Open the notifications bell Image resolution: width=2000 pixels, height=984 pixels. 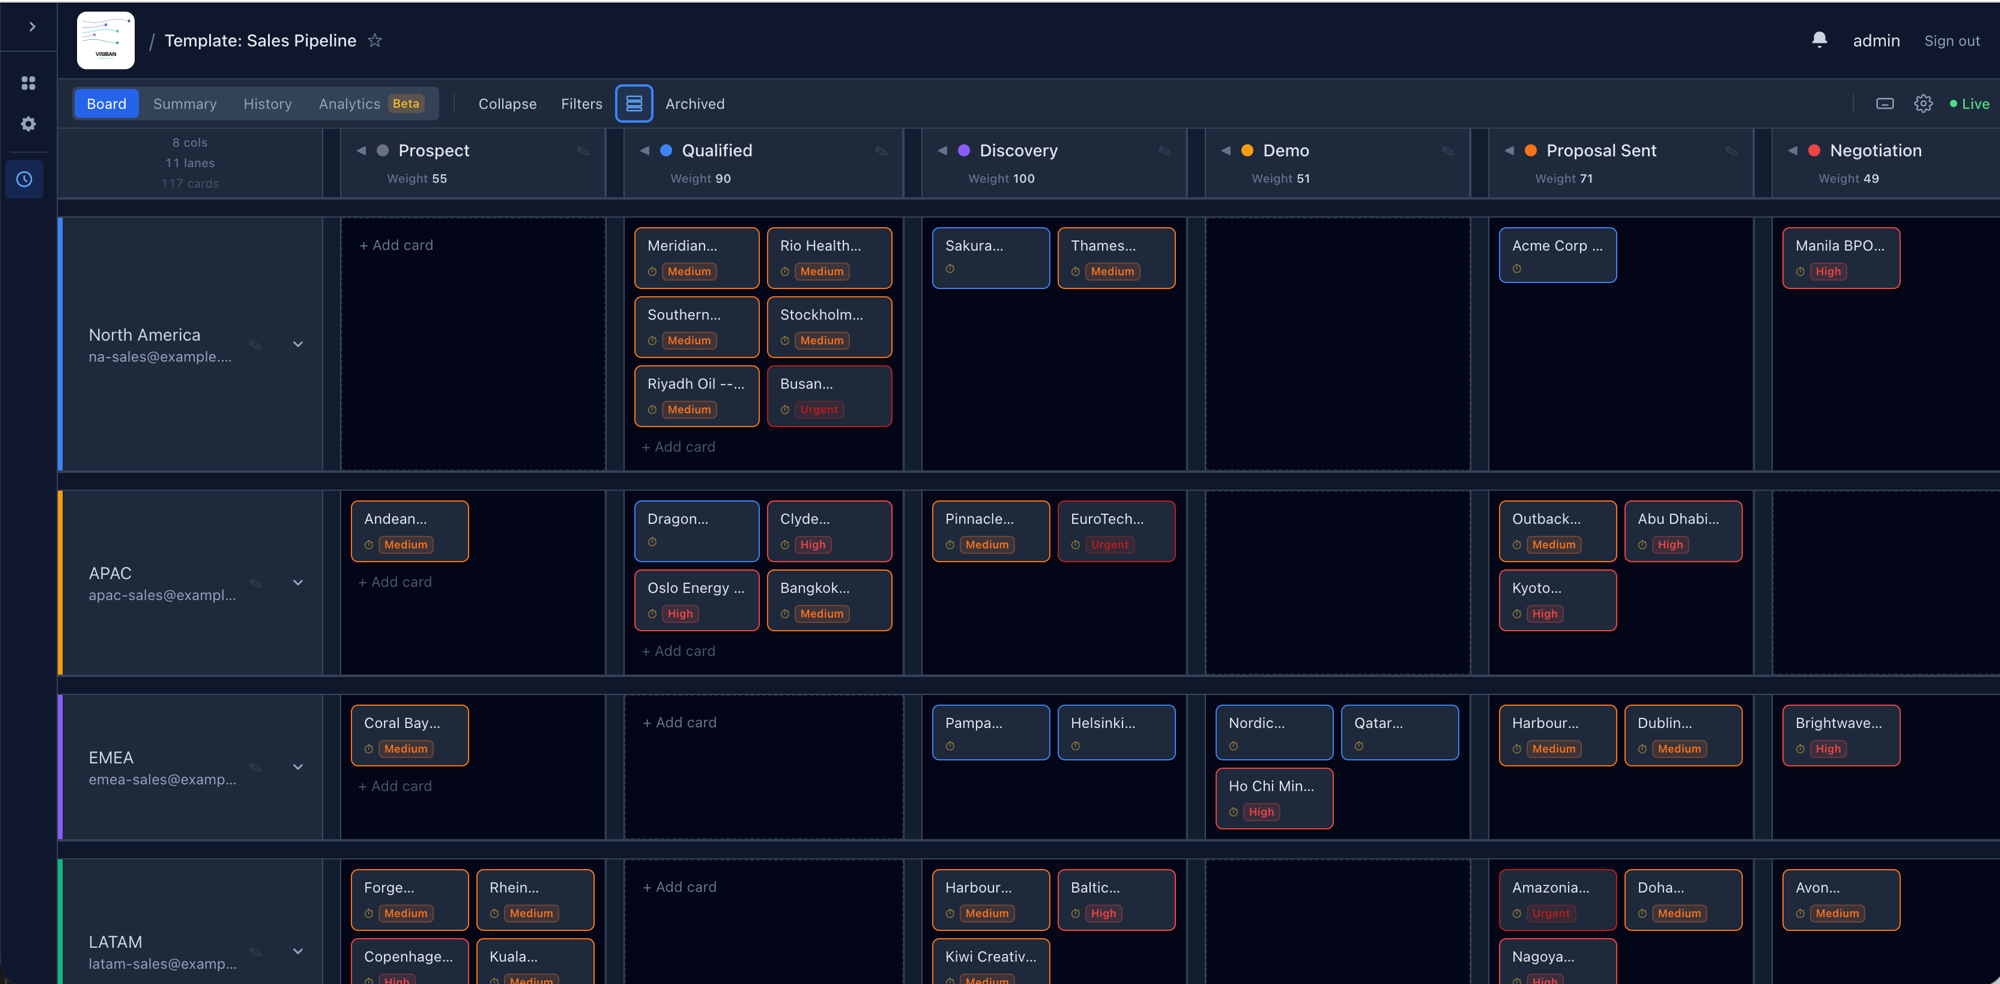[x=1819, y=39]
